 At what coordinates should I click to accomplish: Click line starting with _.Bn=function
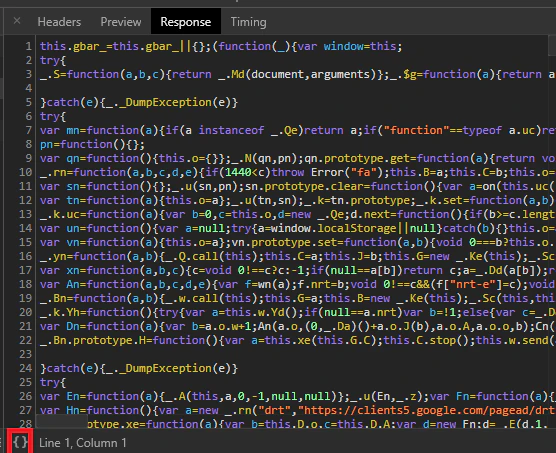[x=298, y=298]
